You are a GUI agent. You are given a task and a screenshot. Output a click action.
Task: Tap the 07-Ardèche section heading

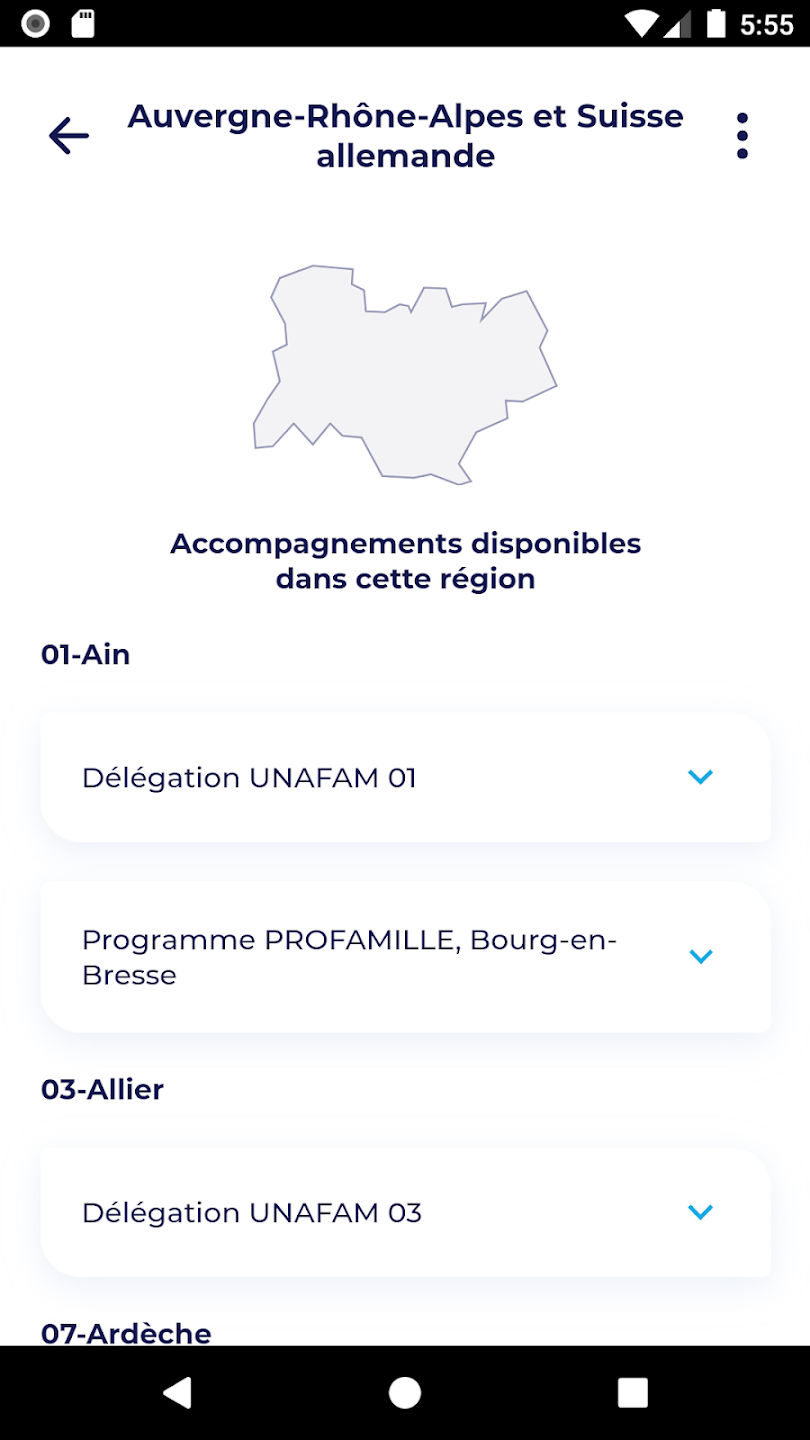(126, 1333)
